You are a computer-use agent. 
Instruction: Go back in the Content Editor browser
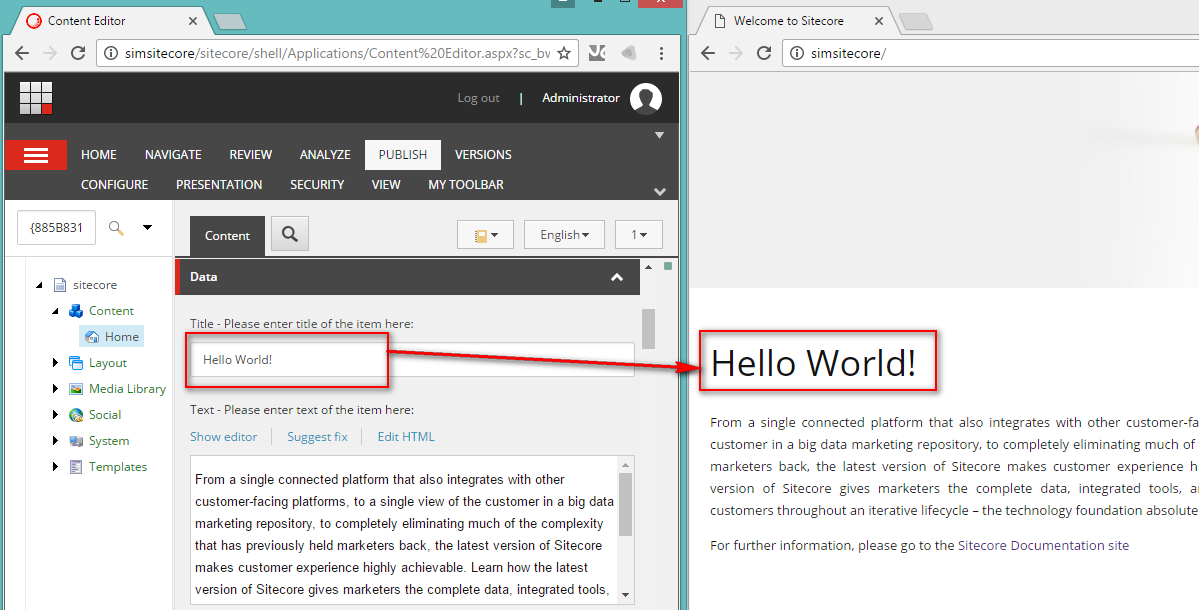click(x=22, y=53)
